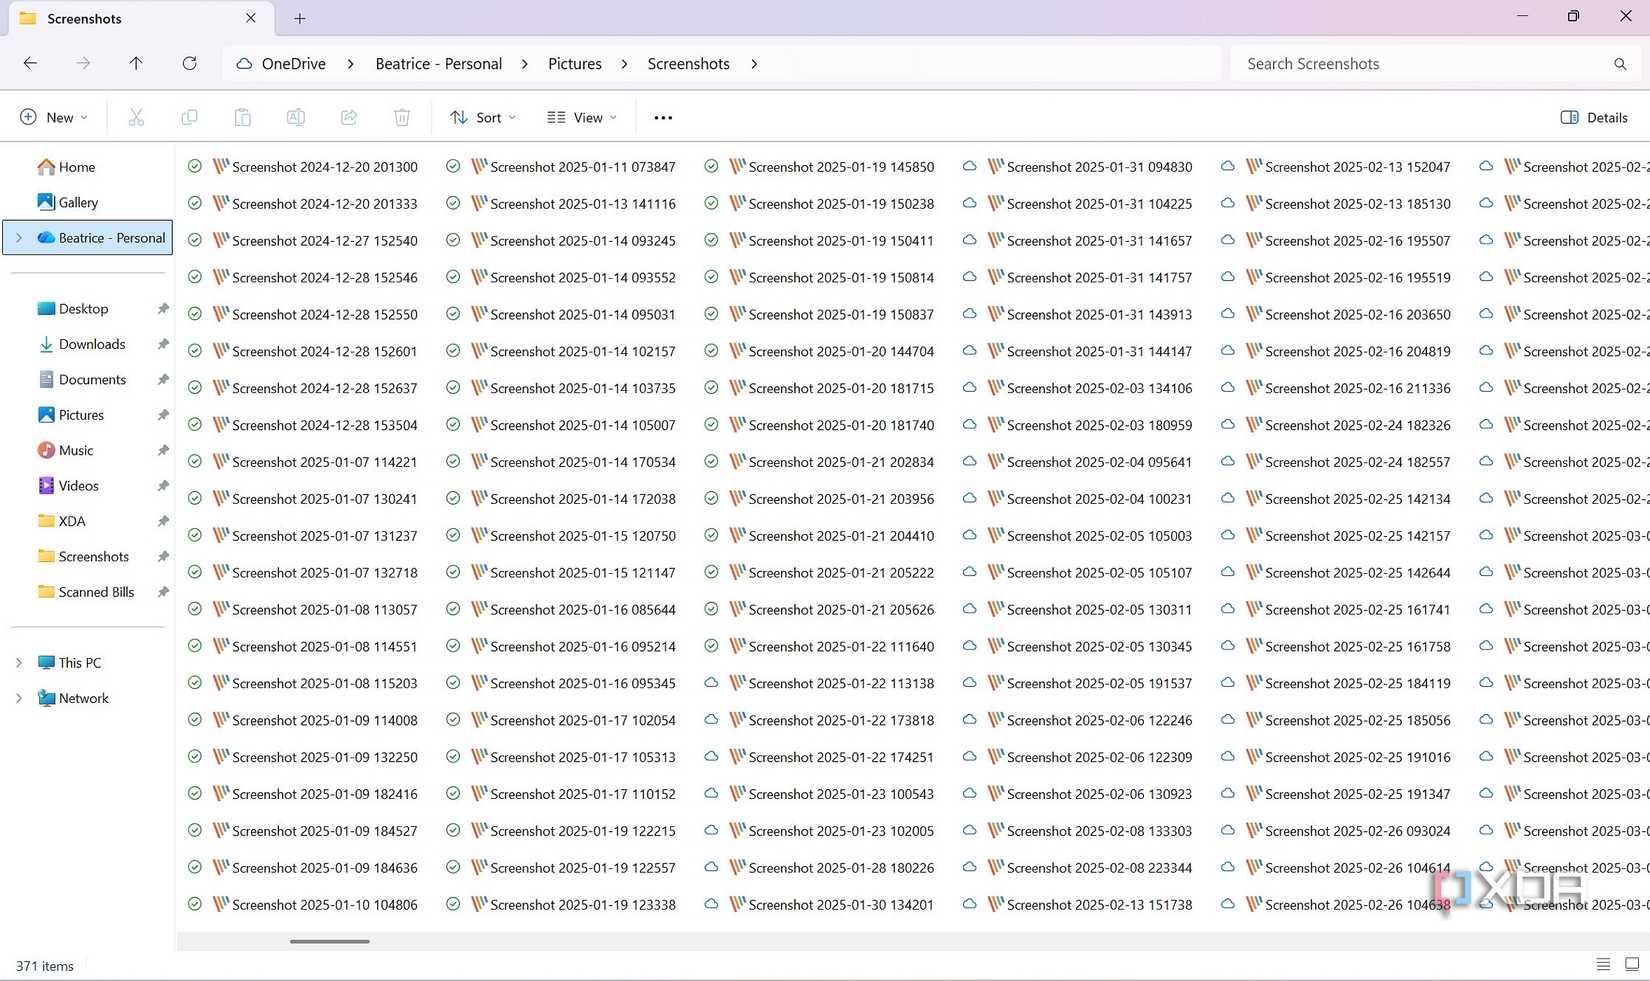The width and height of the screenshot is (1650, 981).
Task: Select file Screenshot 2025-01-22 113138
Action: [841, 683]
